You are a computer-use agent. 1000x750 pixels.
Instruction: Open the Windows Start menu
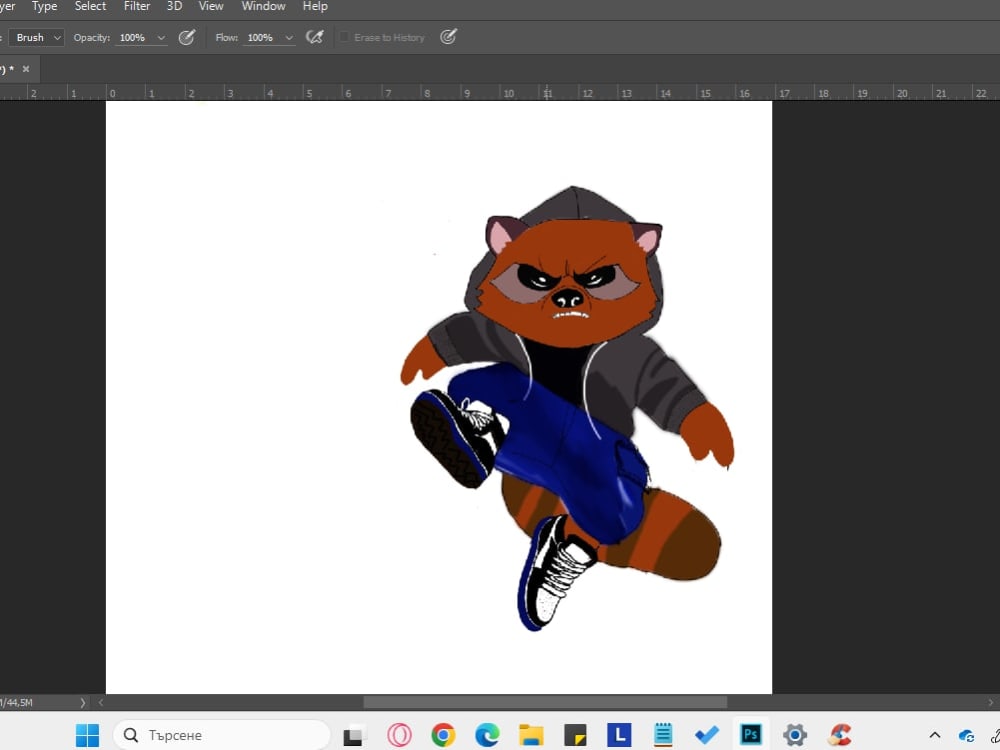(x=87, y=735)
